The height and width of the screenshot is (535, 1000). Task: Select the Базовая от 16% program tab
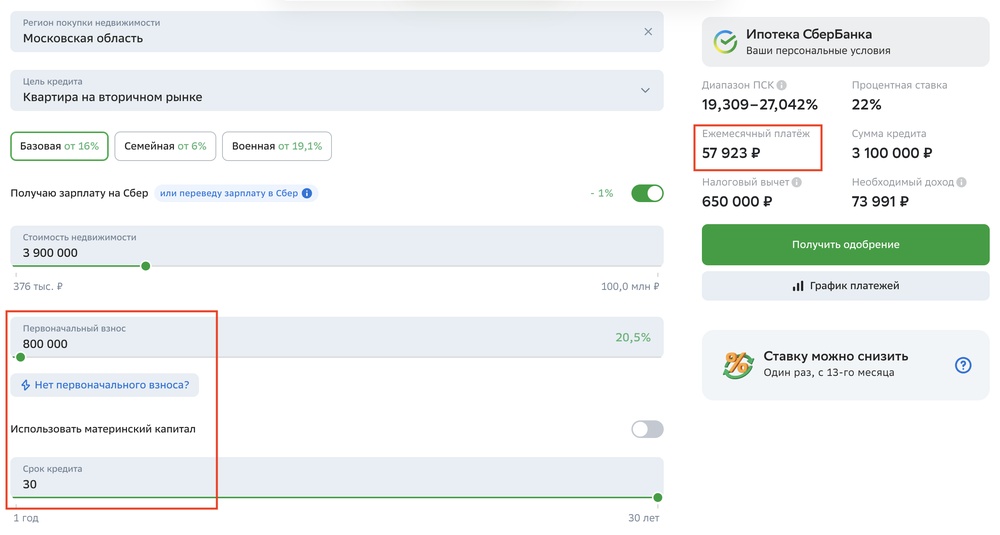59,146
